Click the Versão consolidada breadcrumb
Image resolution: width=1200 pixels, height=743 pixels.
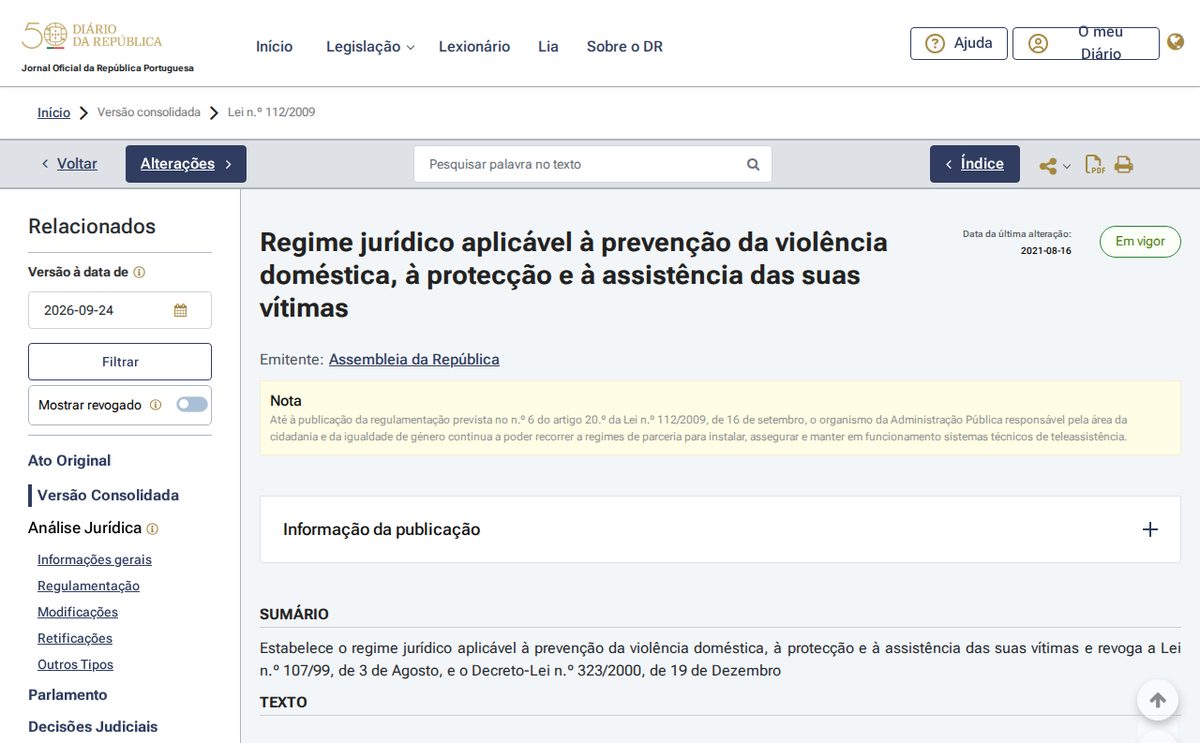pos(149,113)
